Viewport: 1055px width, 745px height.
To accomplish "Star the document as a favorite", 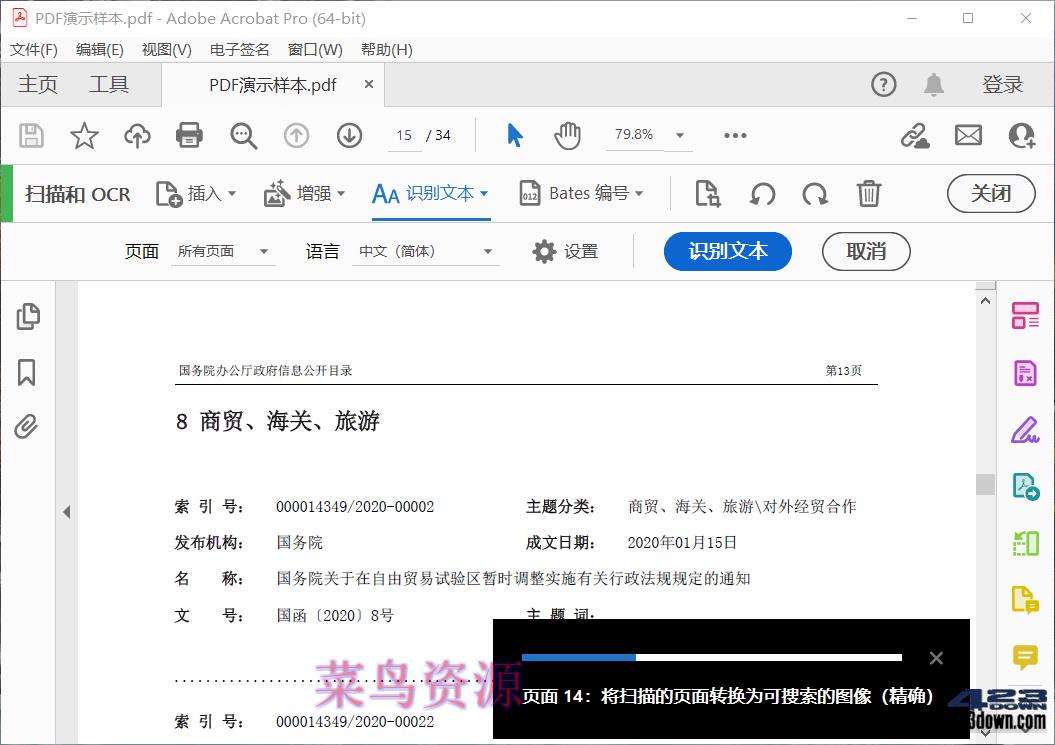I will click(x=84, y=135).
